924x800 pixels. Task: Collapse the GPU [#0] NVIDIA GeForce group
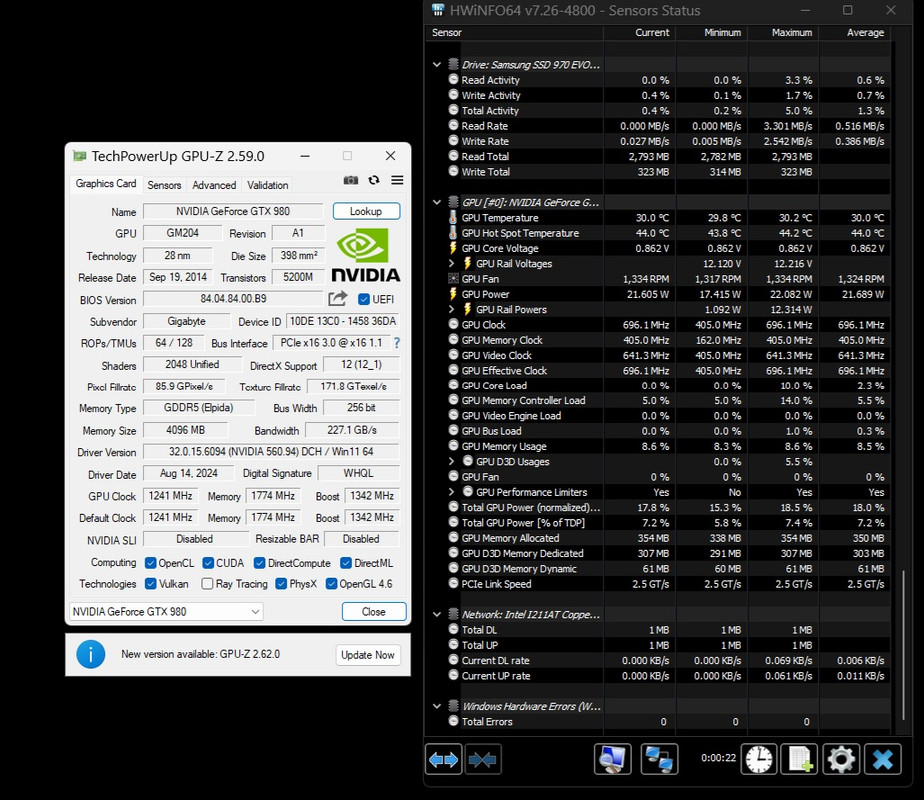[437, 202]
